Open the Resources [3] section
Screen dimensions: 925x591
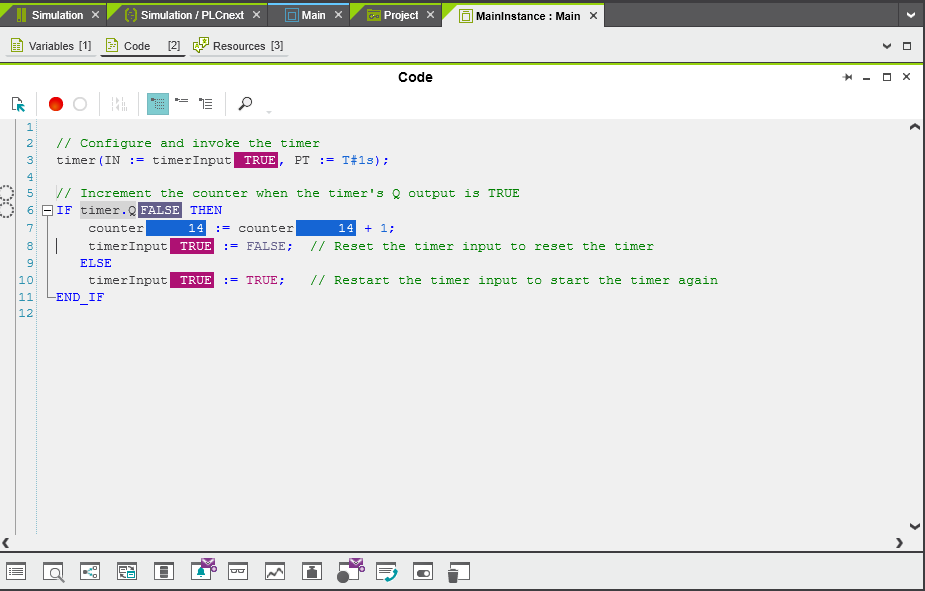coord(238,46)
